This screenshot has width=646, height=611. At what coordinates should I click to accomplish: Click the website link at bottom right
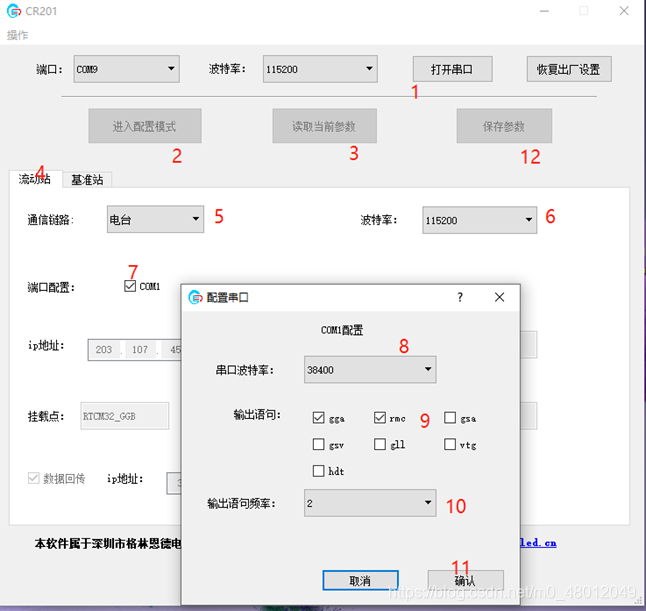pos(538,543)
